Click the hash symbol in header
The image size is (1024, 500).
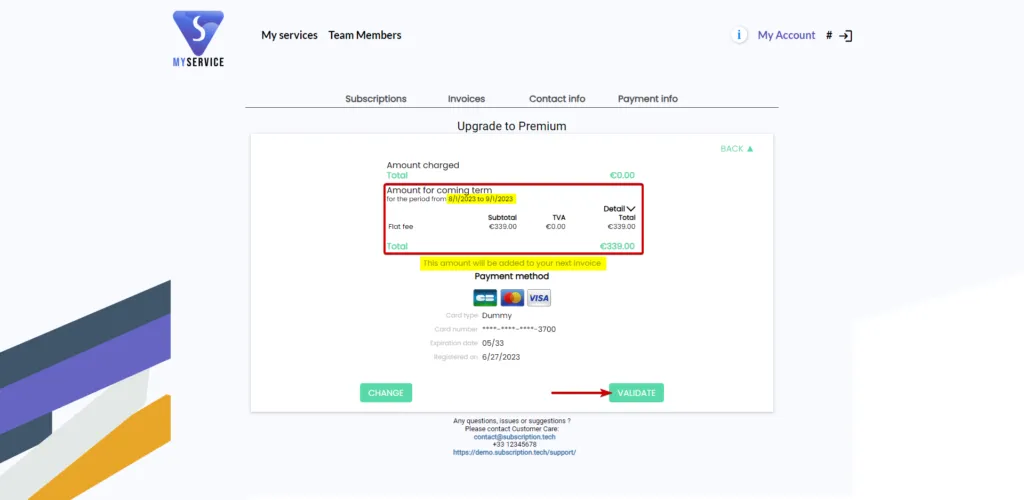tap(829, 36)
